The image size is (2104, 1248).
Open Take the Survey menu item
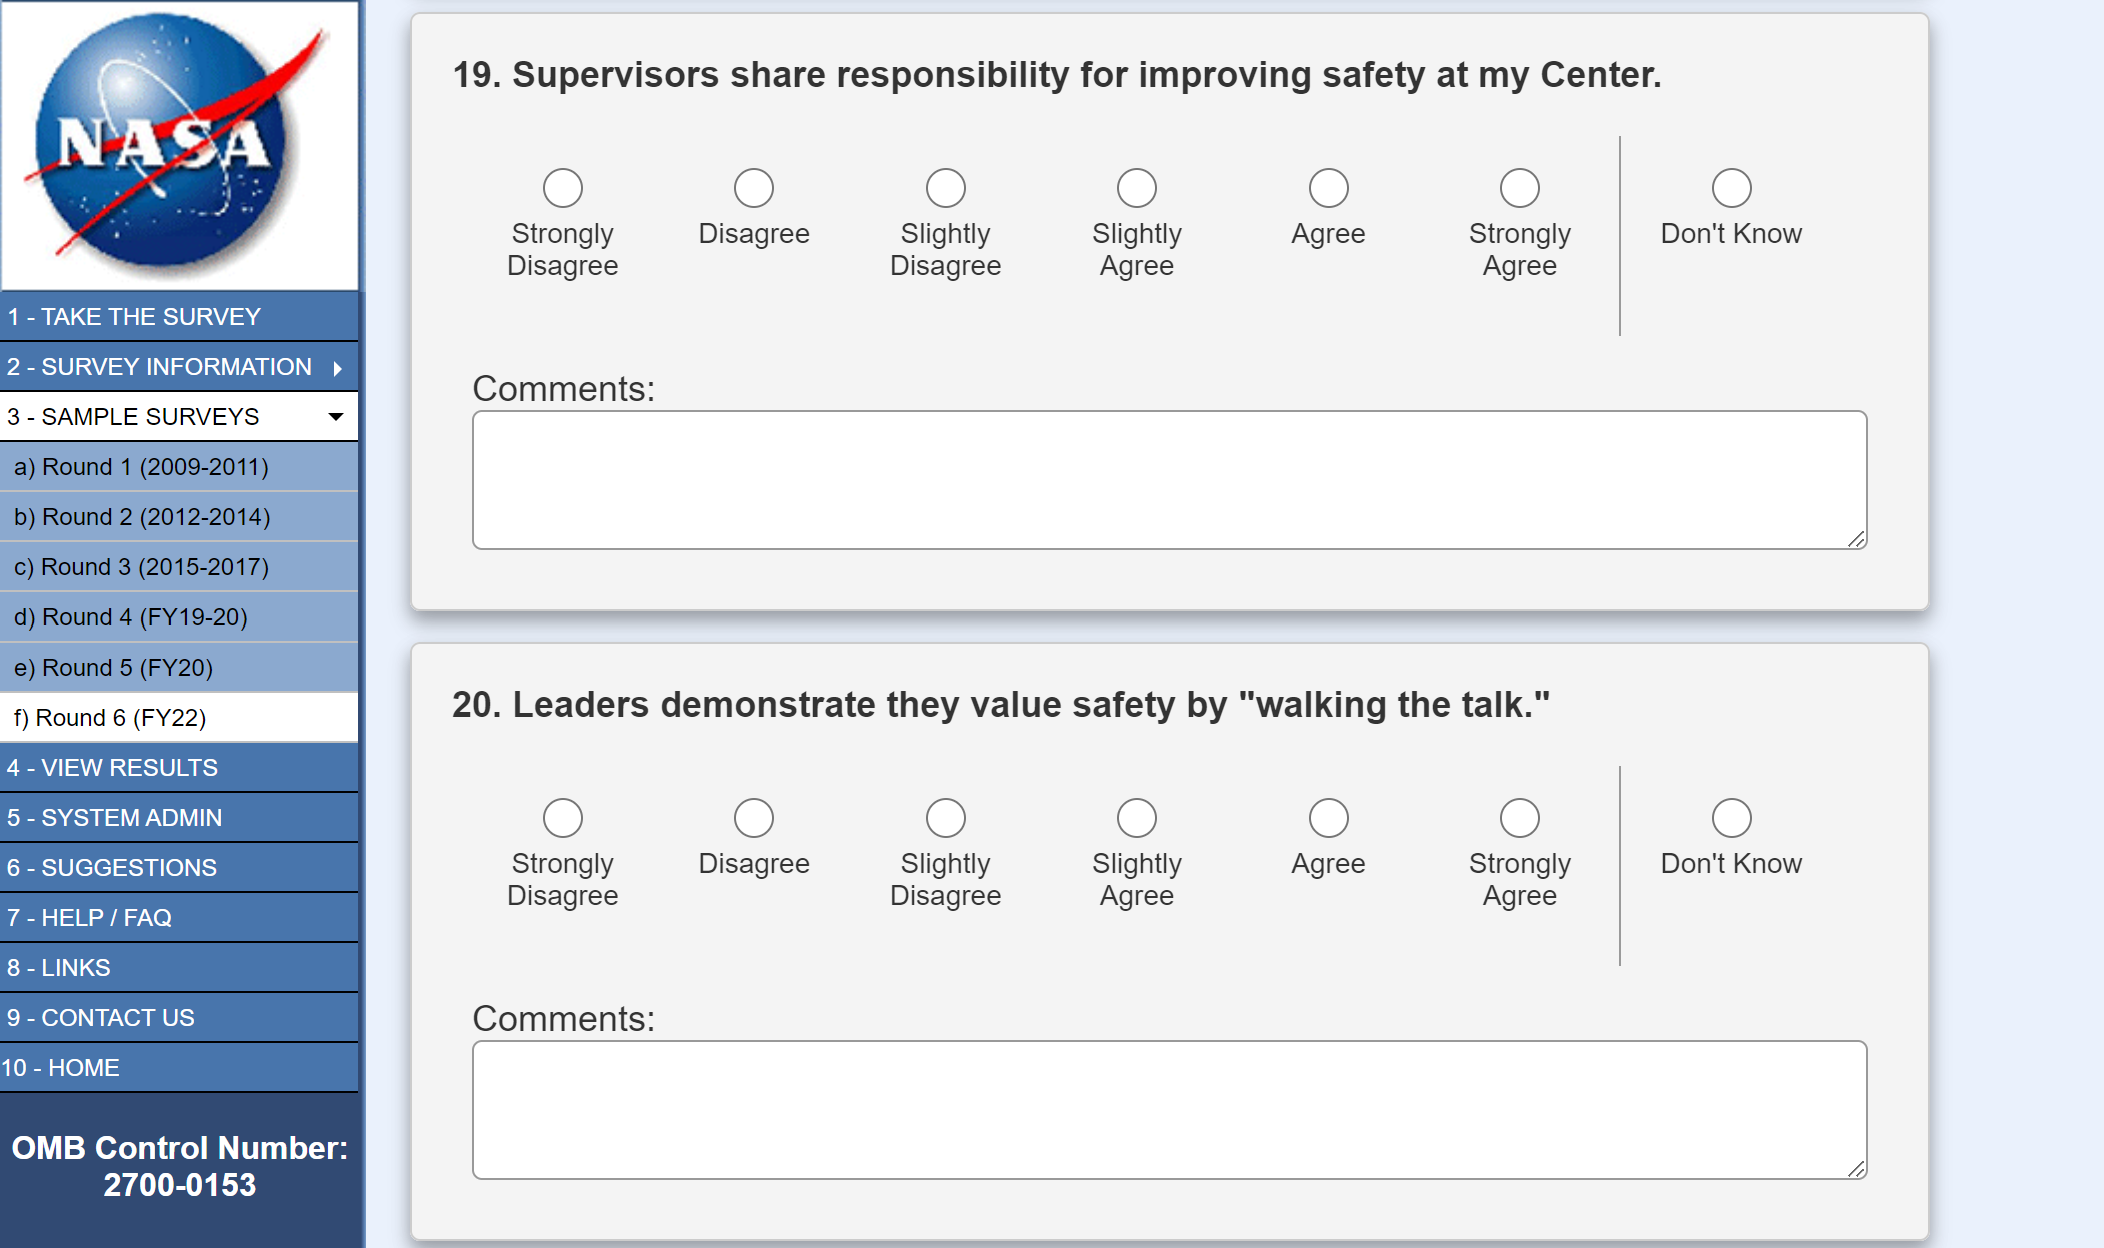click(134, 317)
